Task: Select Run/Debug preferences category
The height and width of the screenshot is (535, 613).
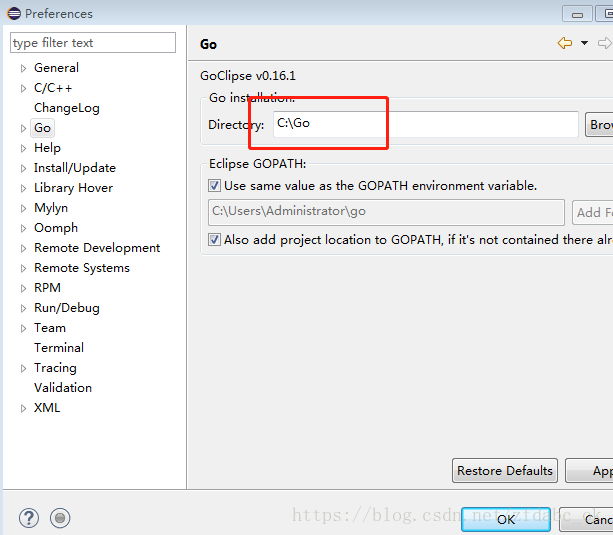Action: click(66, 308)
